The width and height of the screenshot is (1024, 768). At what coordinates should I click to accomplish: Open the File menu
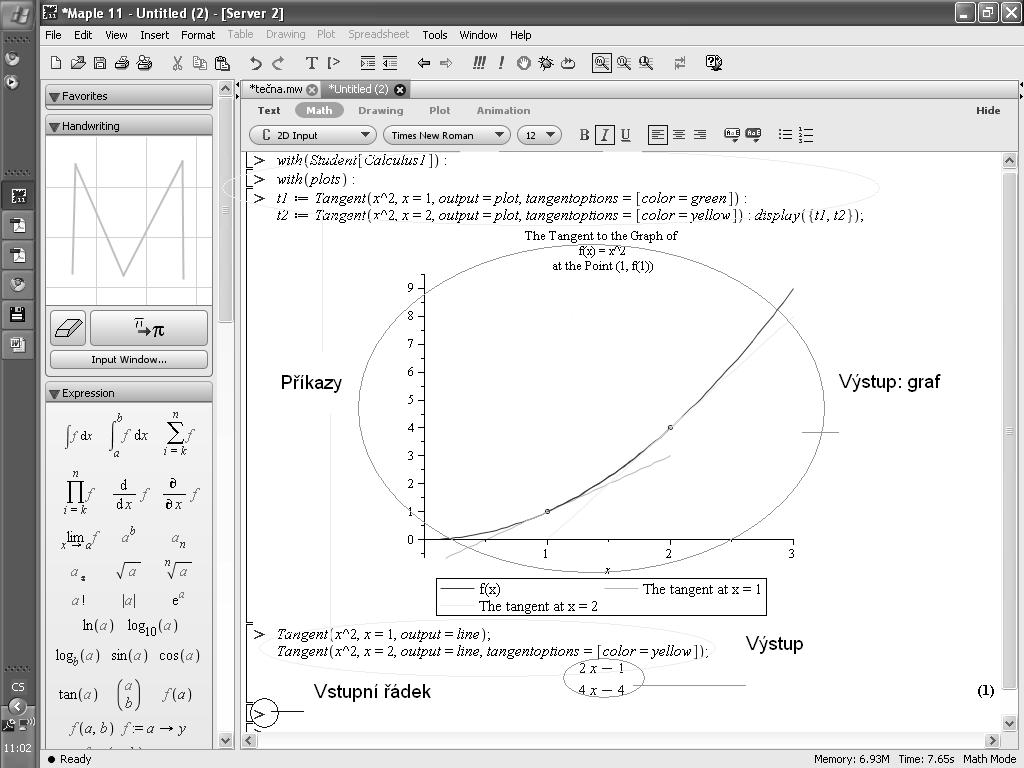54,35
